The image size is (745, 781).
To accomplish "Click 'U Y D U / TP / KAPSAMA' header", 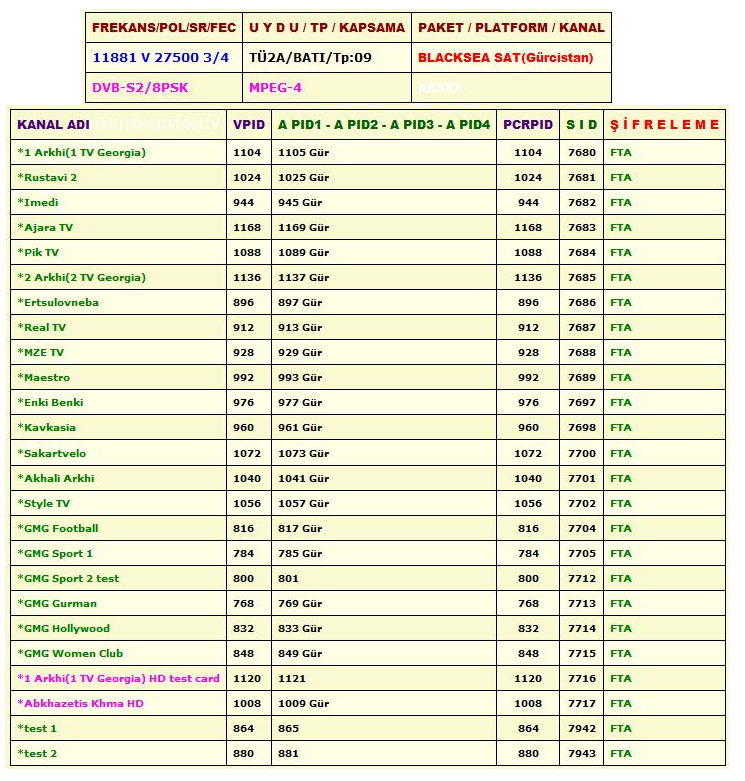I will pos(327,27).
